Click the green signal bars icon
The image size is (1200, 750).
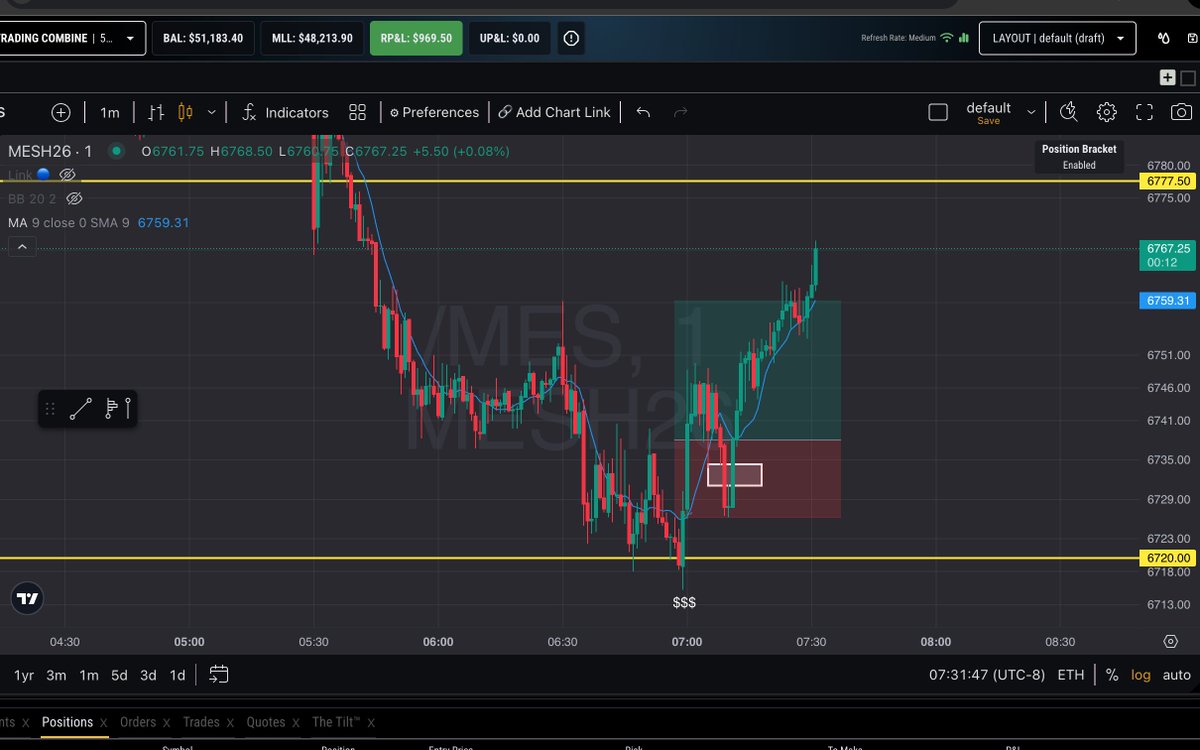pos(964,38)
